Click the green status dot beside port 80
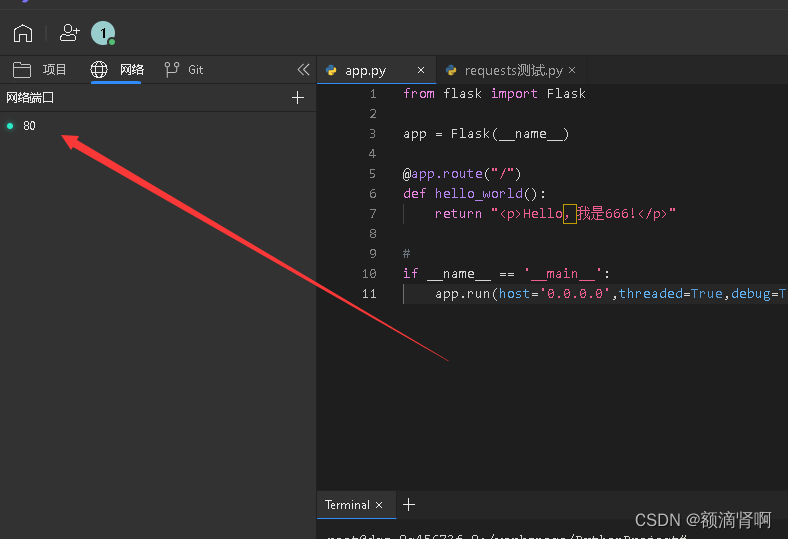788x539 pixels. pyautogui.click(x=10, y=126)
